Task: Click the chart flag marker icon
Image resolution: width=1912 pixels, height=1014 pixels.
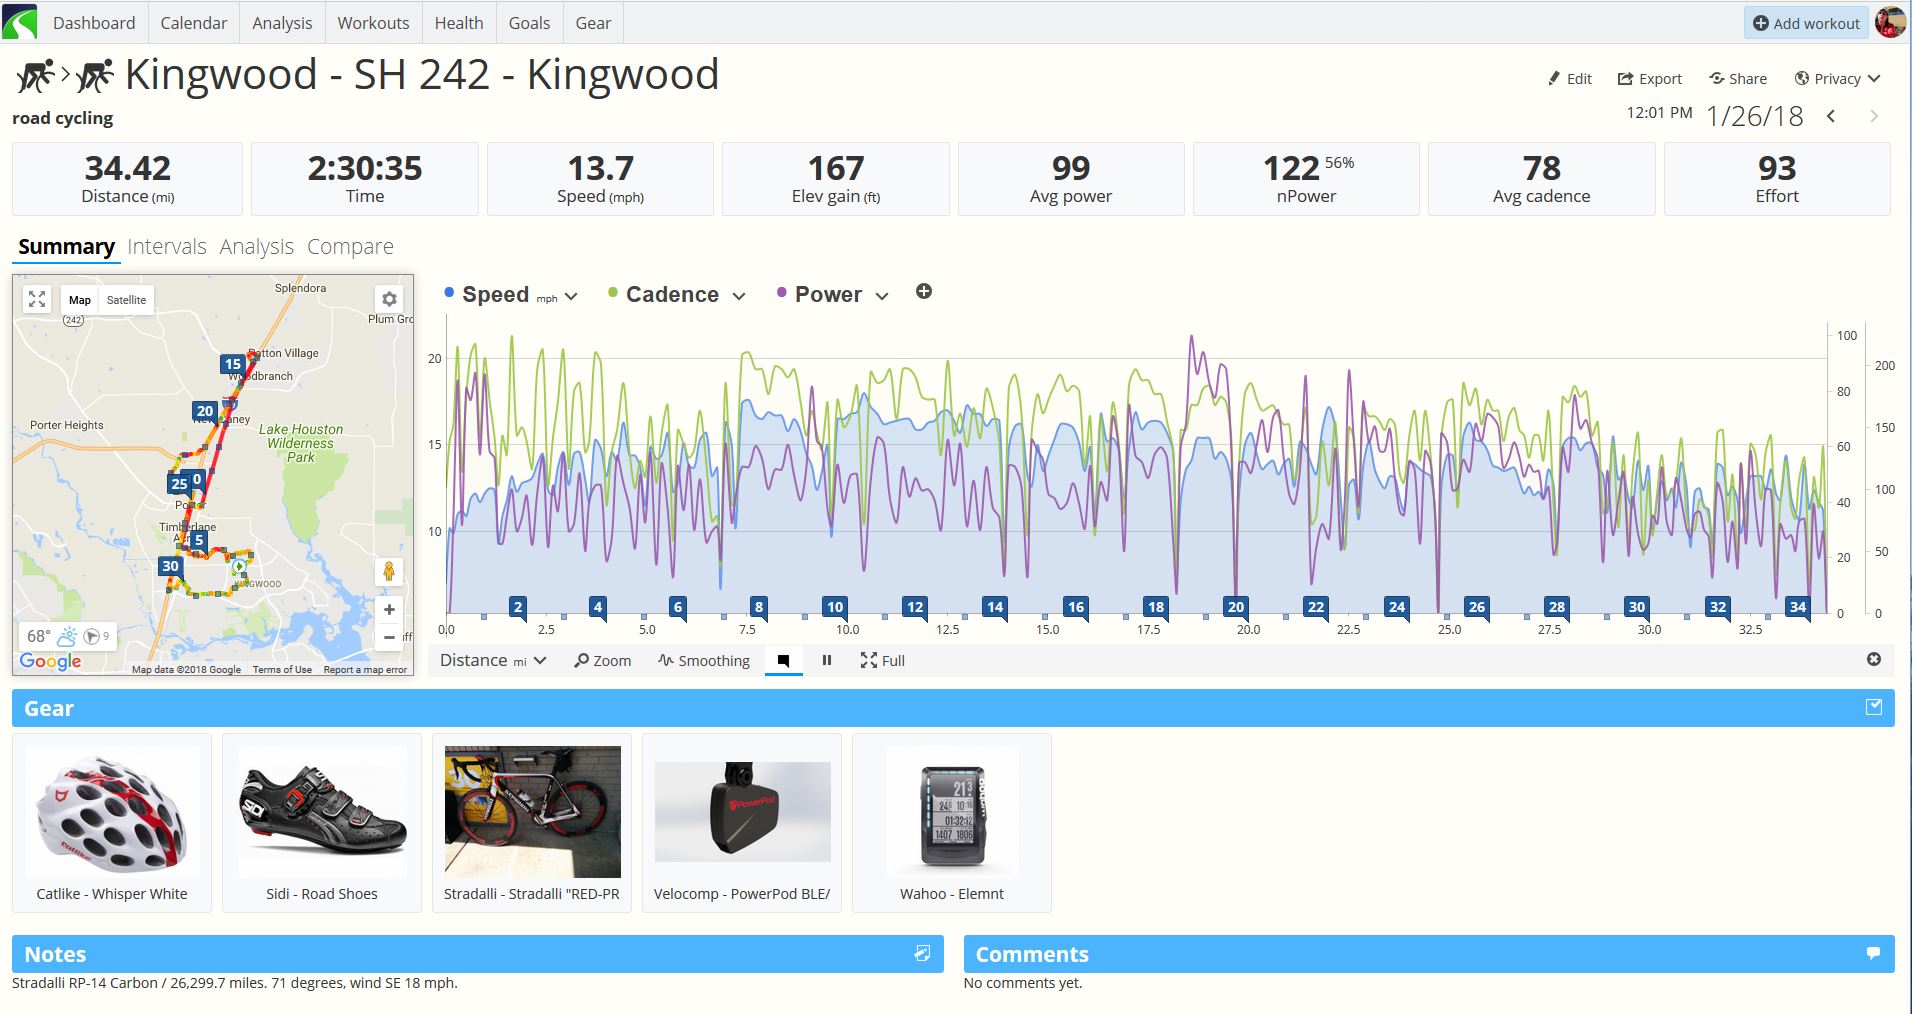Action: (783, 660)
